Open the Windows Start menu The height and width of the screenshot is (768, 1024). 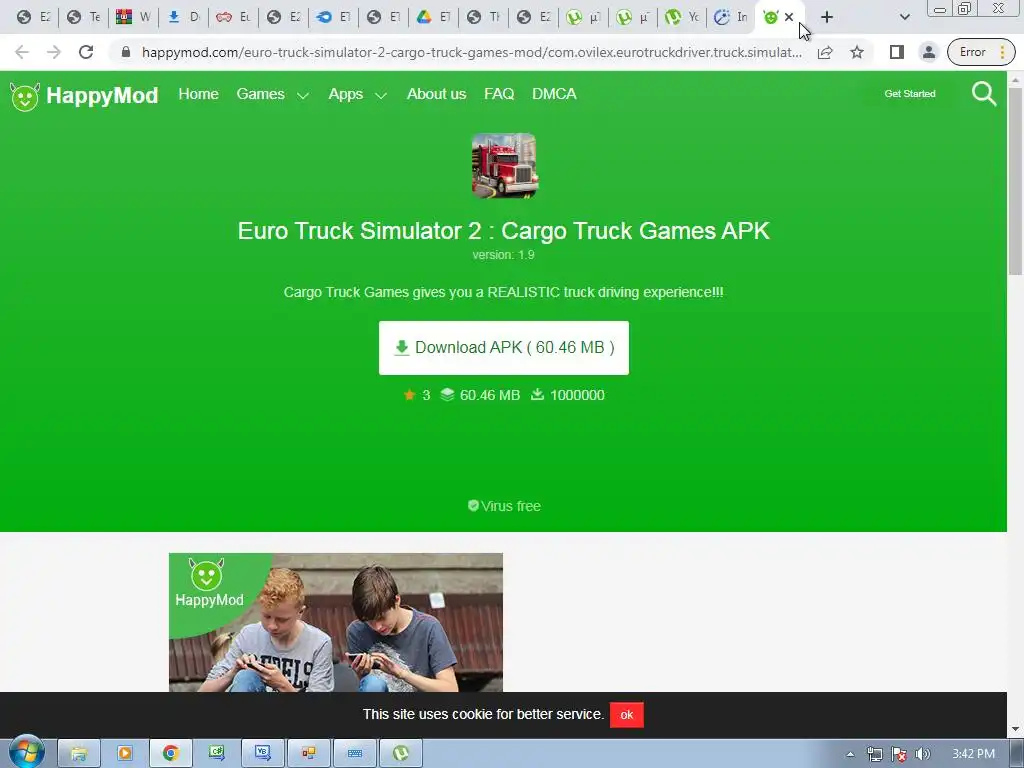point(26,753)
